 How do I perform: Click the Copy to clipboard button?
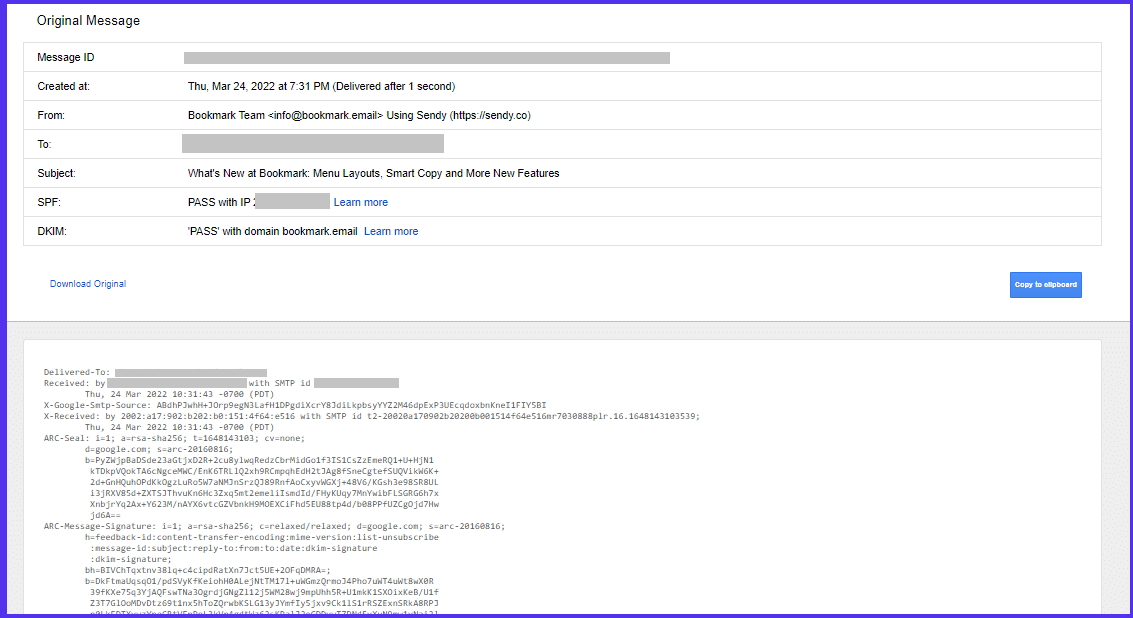point(1044,284)
